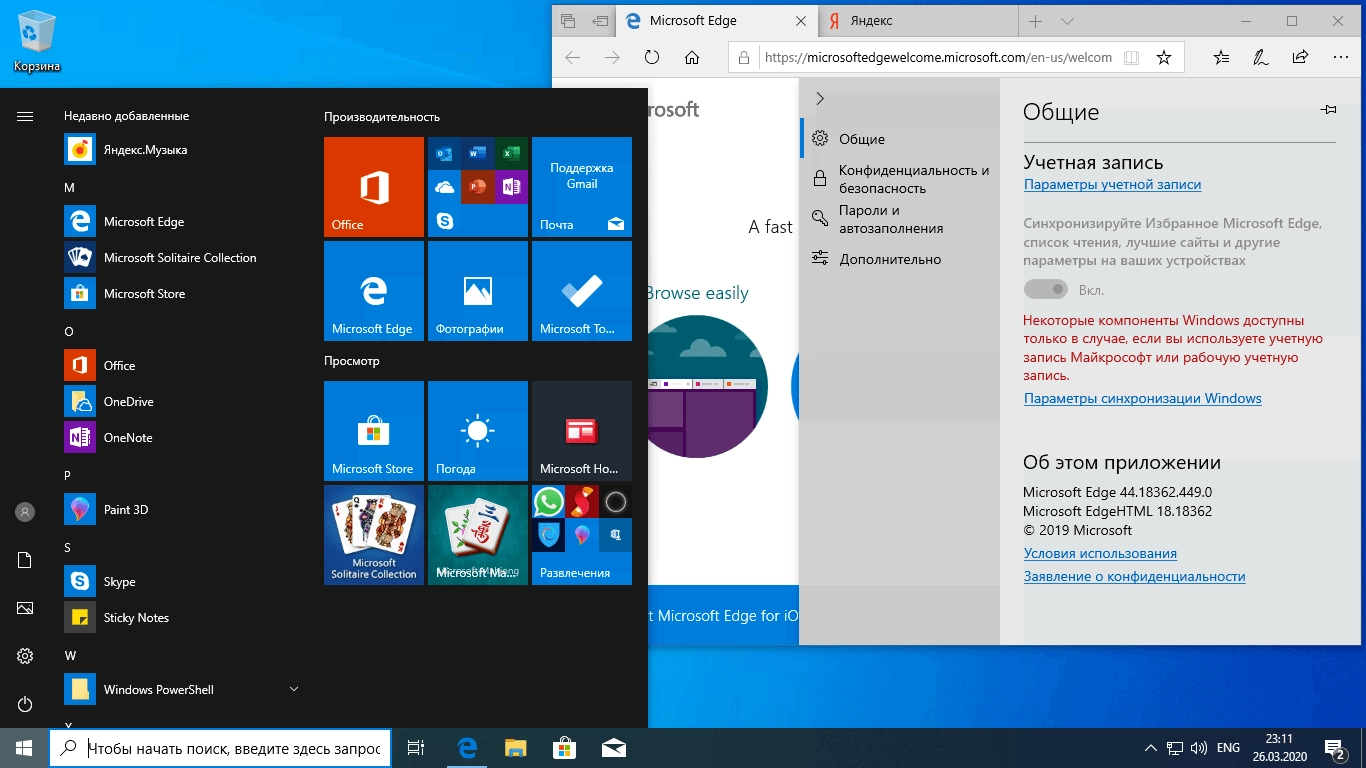
Task: Open the Favorites hub in Edge
Action: click(x=1221, y=58)
